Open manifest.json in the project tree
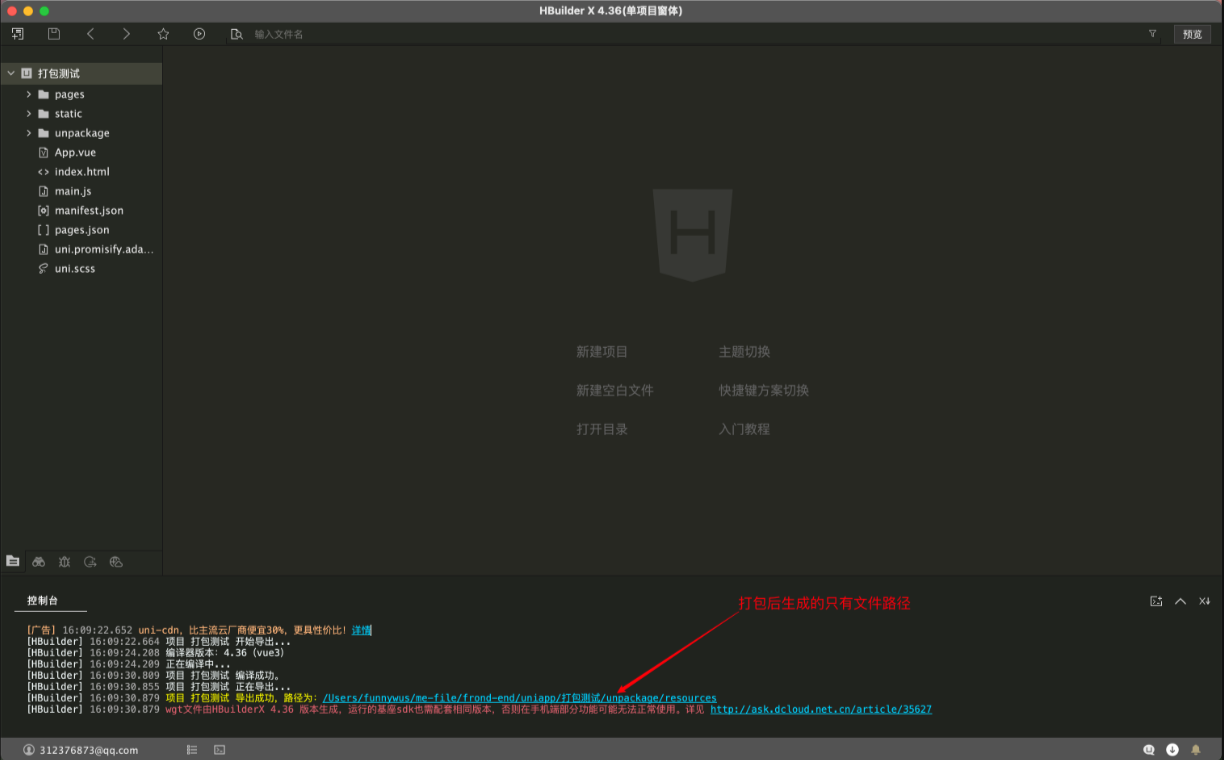The image size is (1224, 760). point(89,210)
